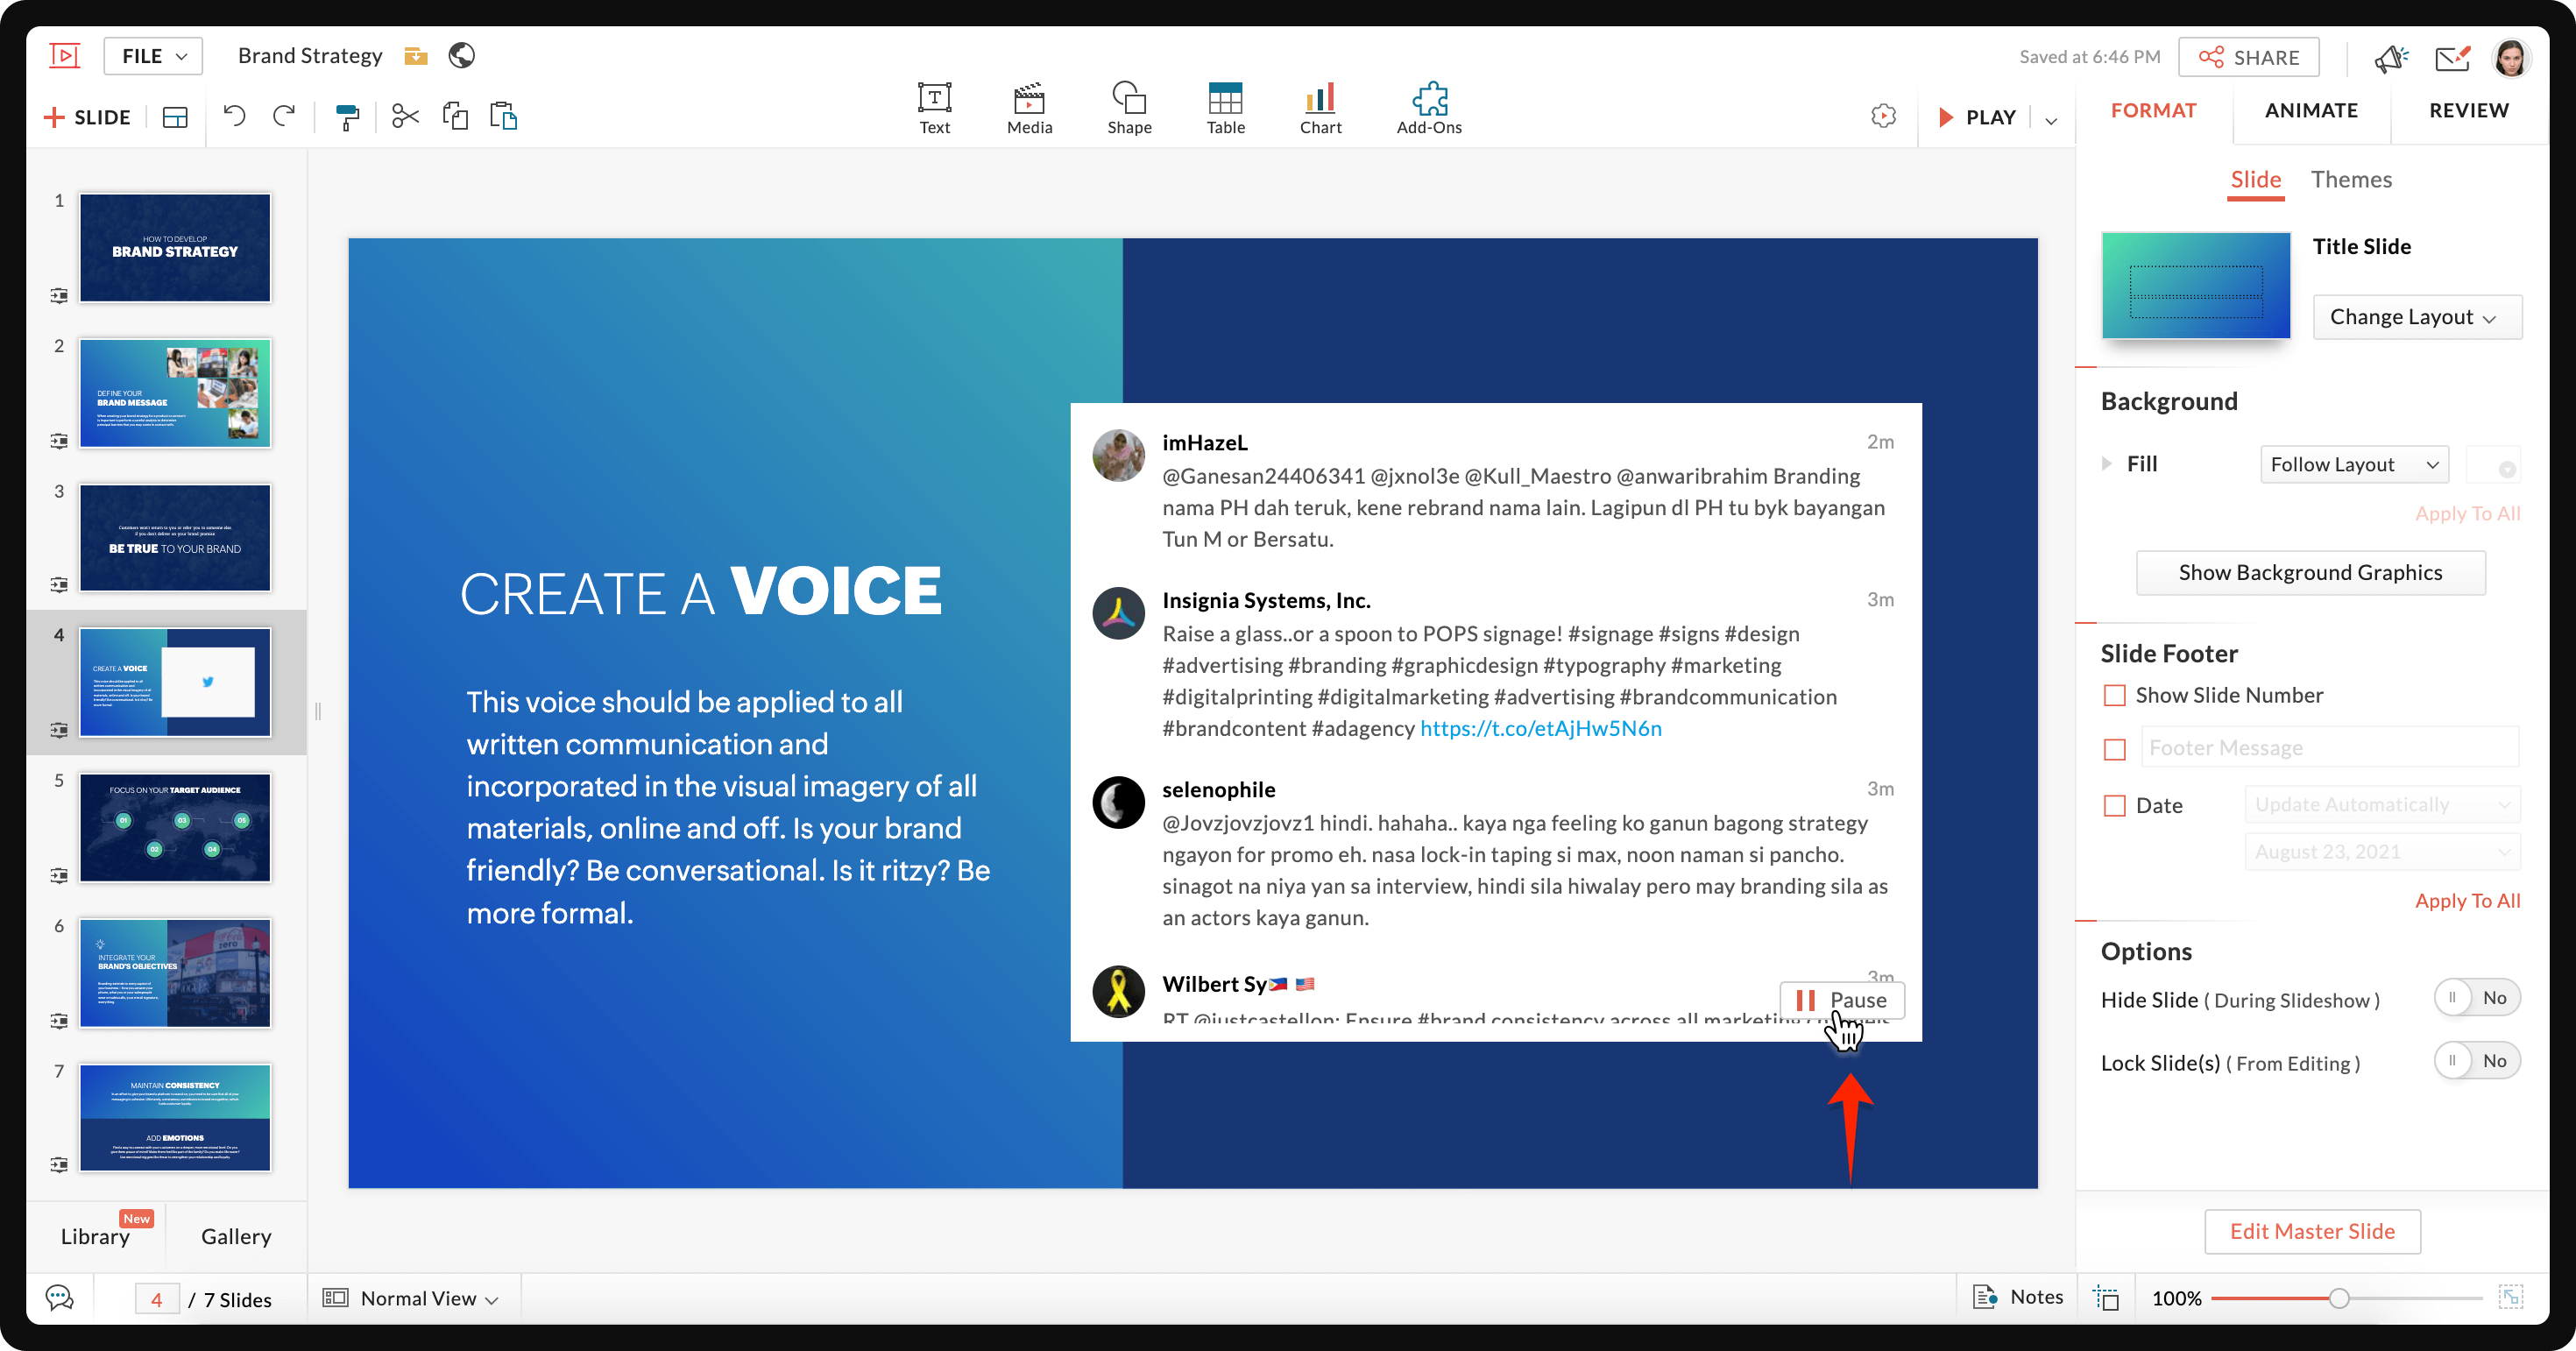
Task: Select the Format Painter icon
Action: [x=347, y=117]
